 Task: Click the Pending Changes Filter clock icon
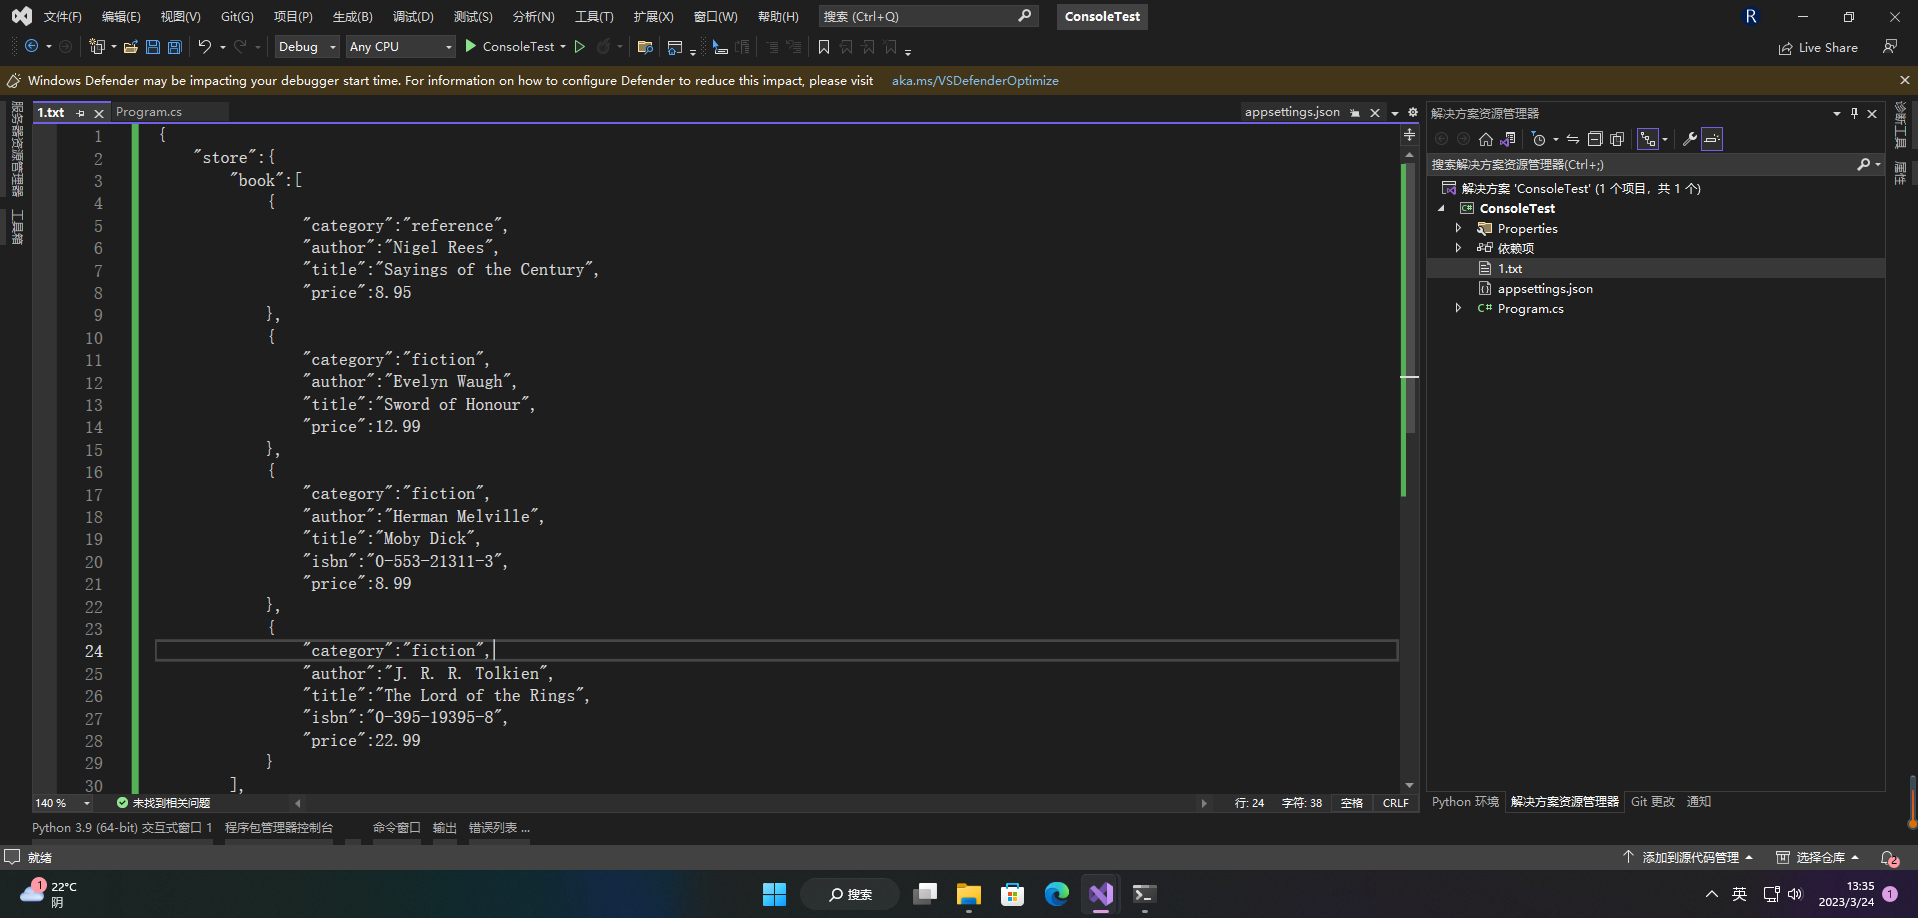tap(1539, 139)
